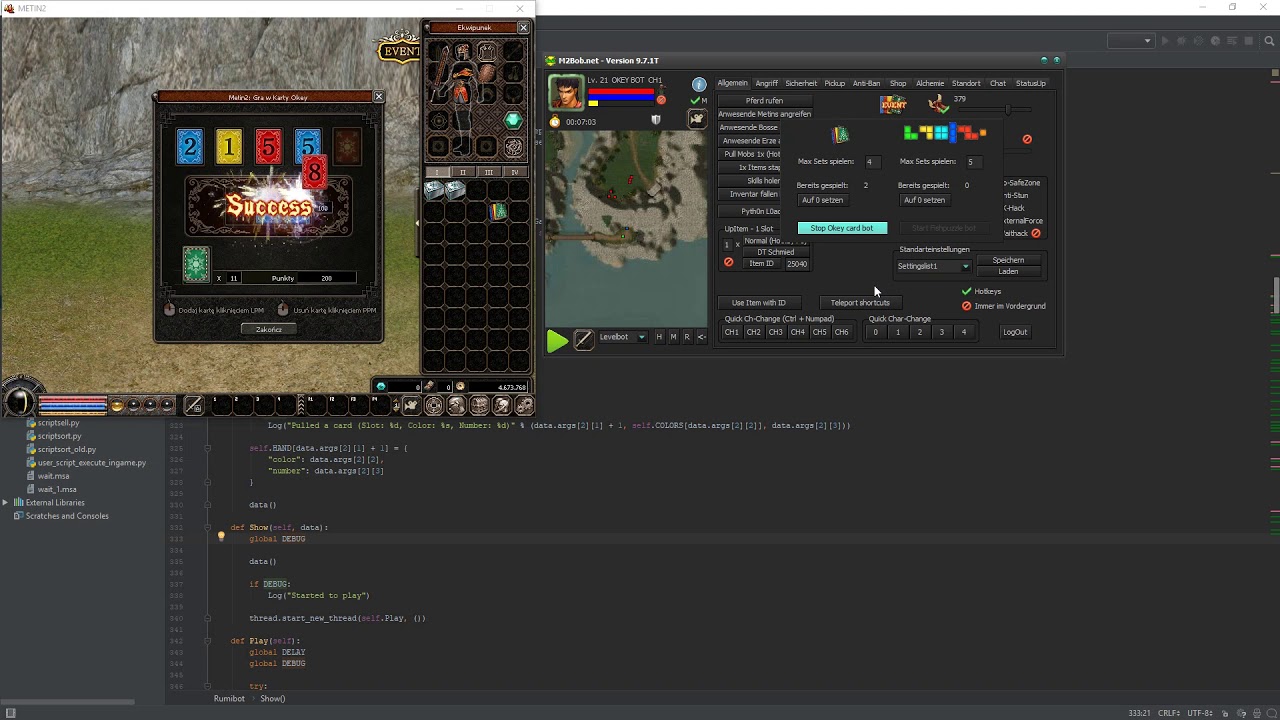This screenshot has width=1280, height=720.
Task: Click the stopwatch icon next to 00:07:03
Action: coord(555,122)
